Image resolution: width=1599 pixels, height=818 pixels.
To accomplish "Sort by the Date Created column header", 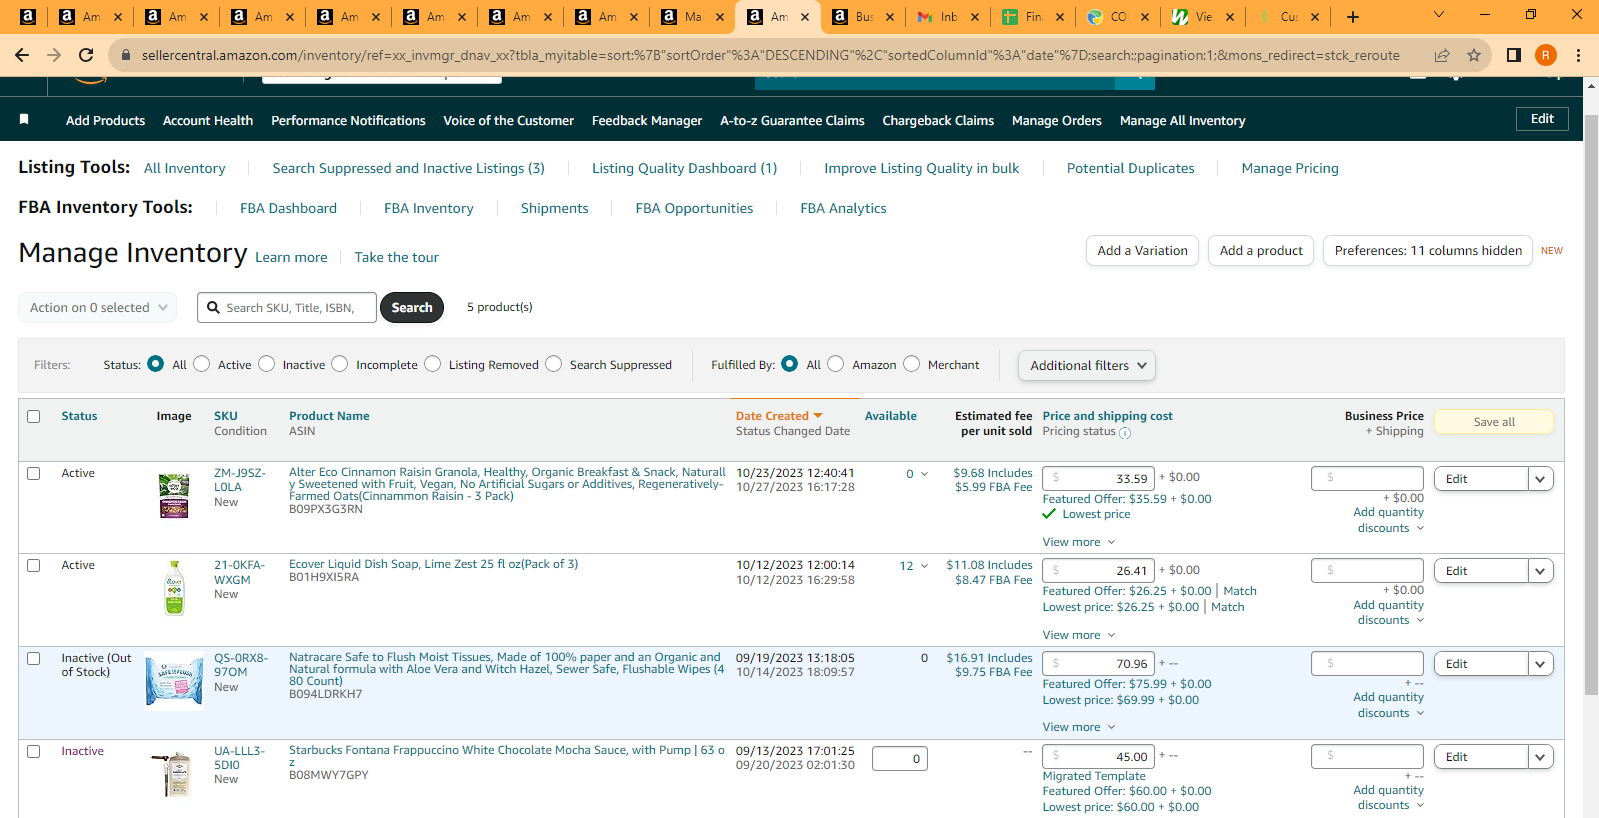I will [779, 416].
